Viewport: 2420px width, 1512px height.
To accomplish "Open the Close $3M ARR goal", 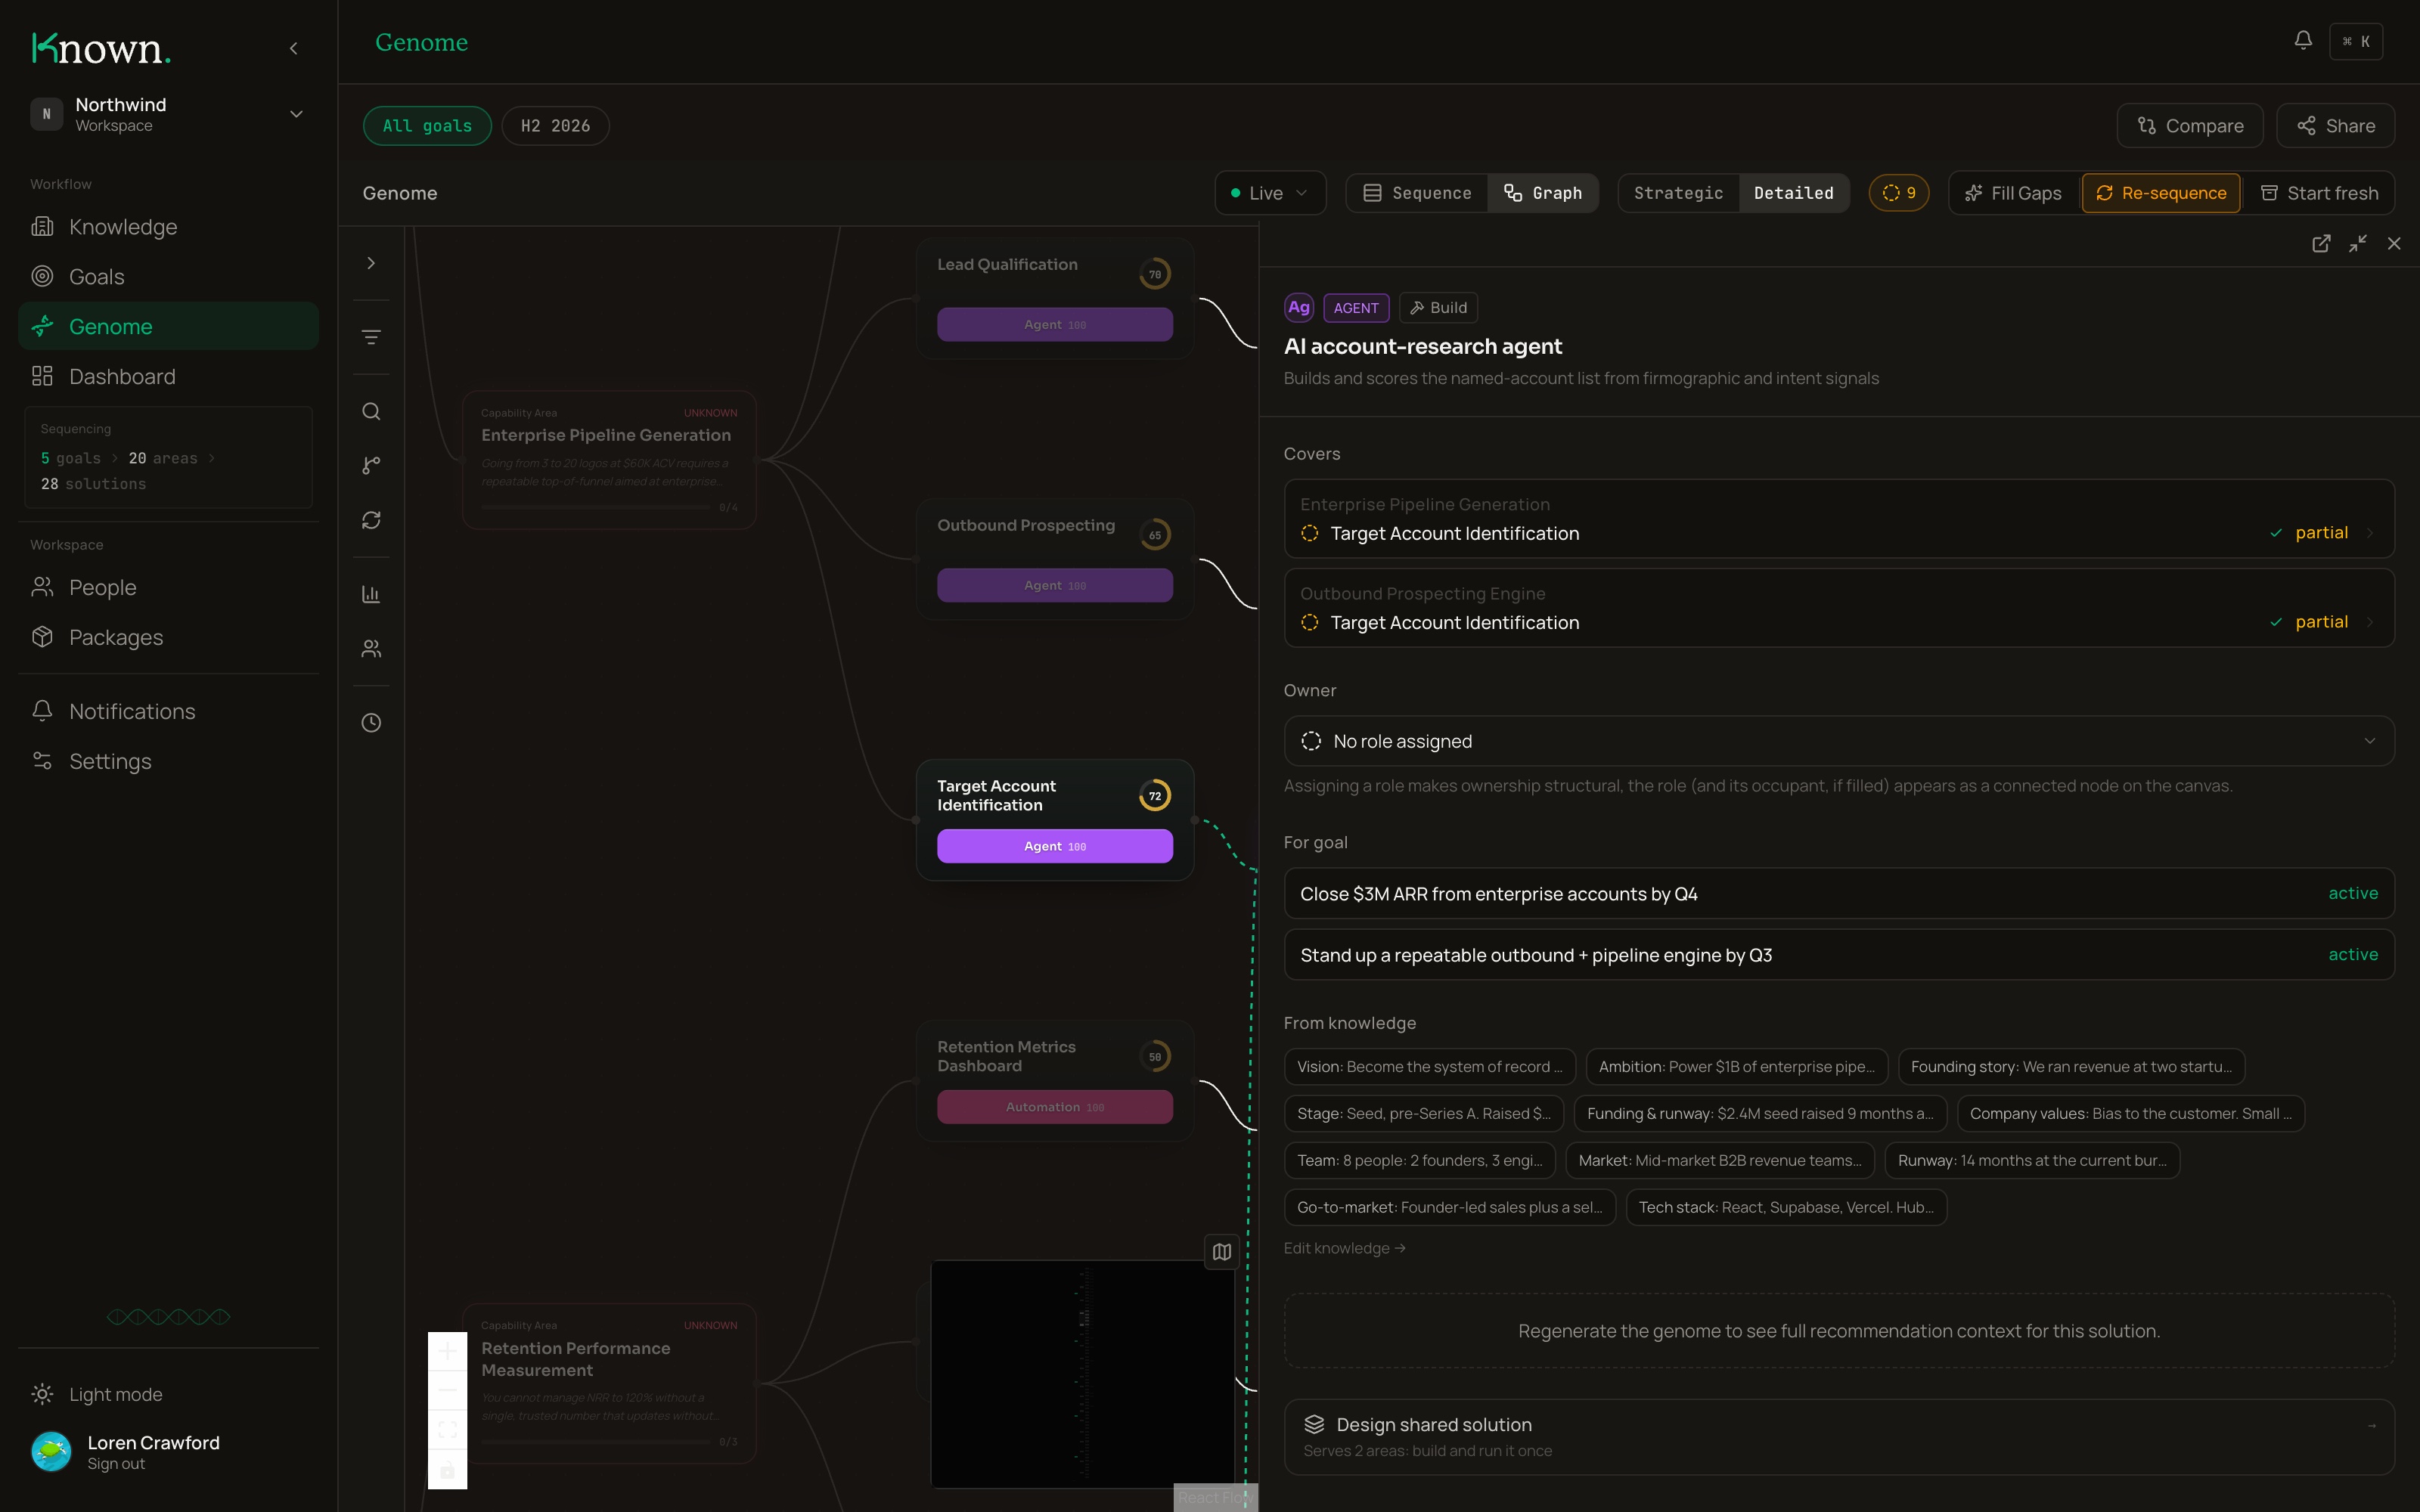I will point(1838,893).
